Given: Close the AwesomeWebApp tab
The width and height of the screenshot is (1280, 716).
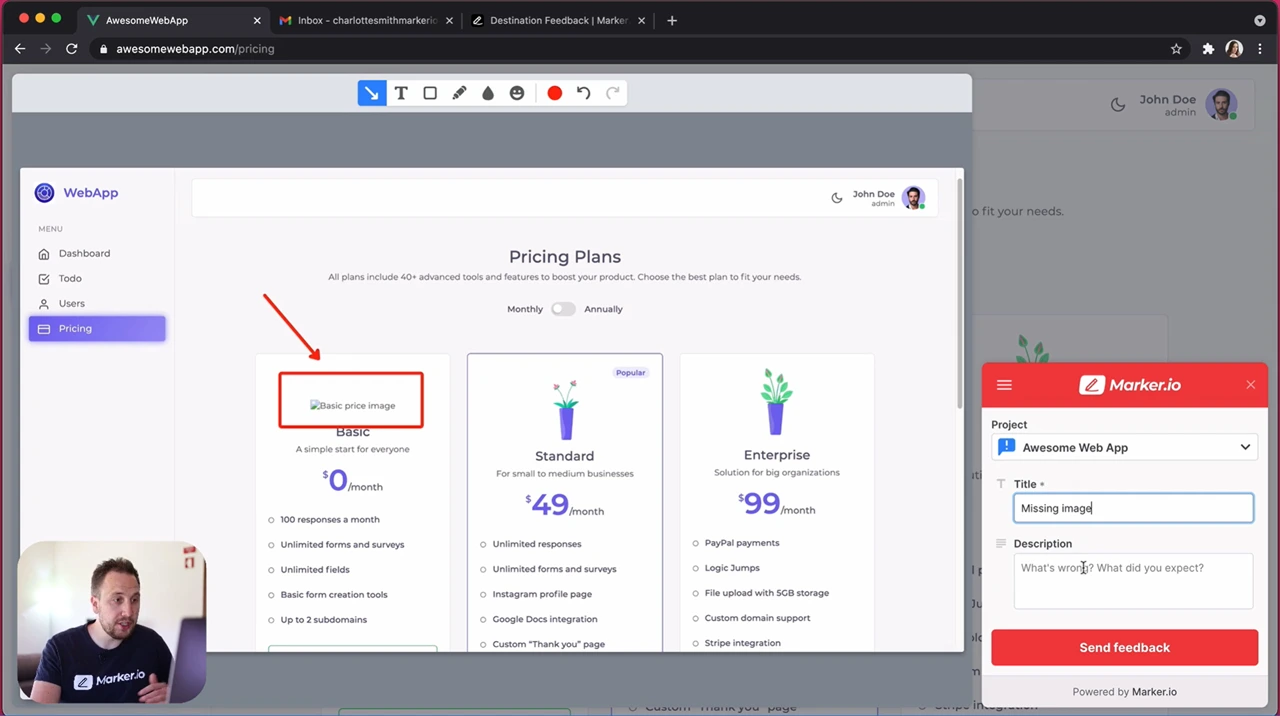Looking at the screenshot, I should (x=257, y=20).
